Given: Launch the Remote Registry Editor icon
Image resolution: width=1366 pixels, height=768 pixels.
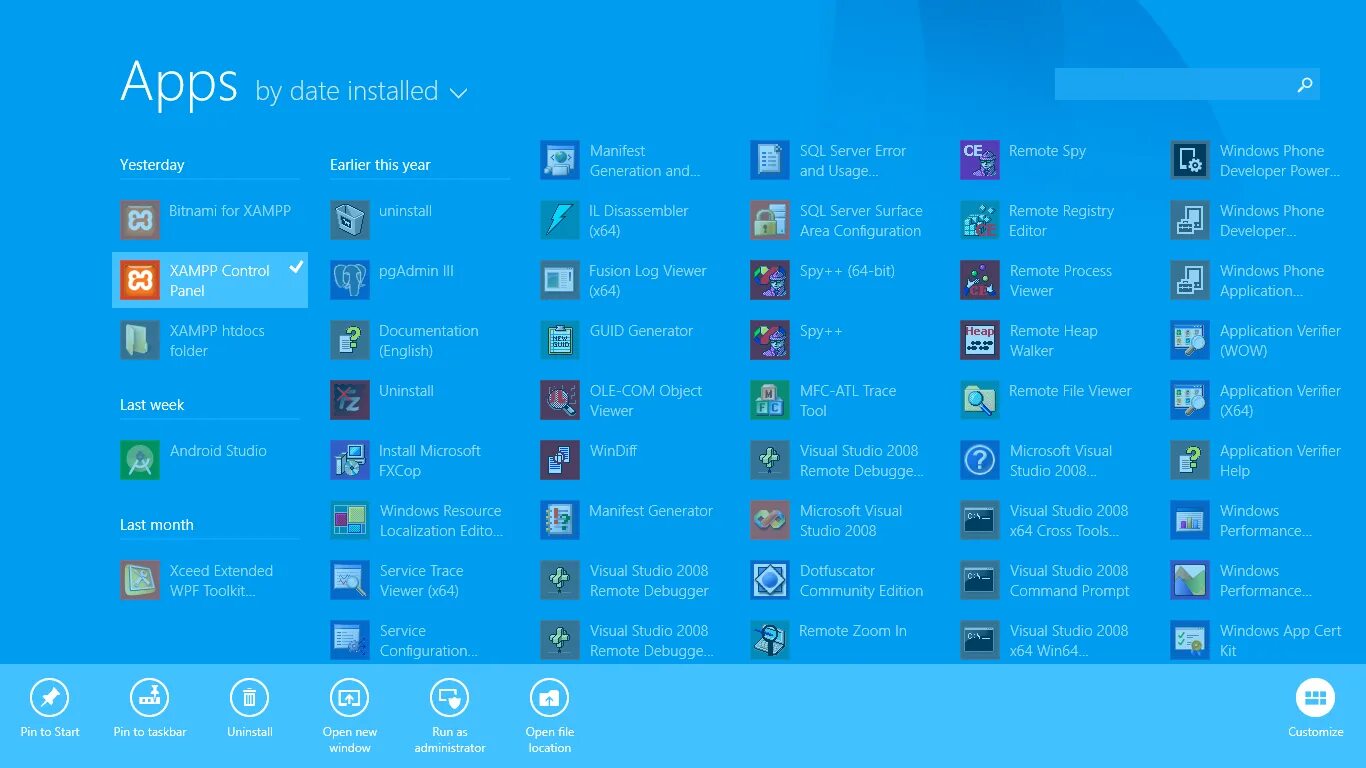Looking at the screenshot, I should (980, 220).
